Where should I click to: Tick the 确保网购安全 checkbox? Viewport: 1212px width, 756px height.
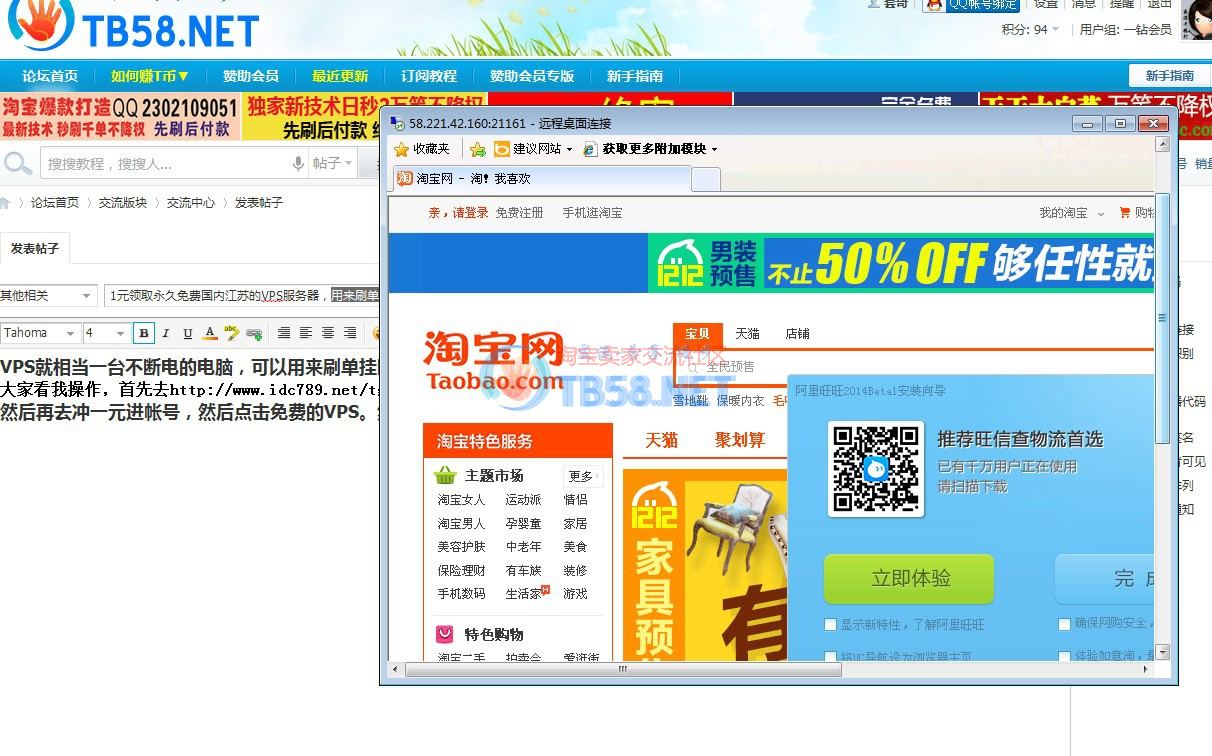pos(1064,624)
